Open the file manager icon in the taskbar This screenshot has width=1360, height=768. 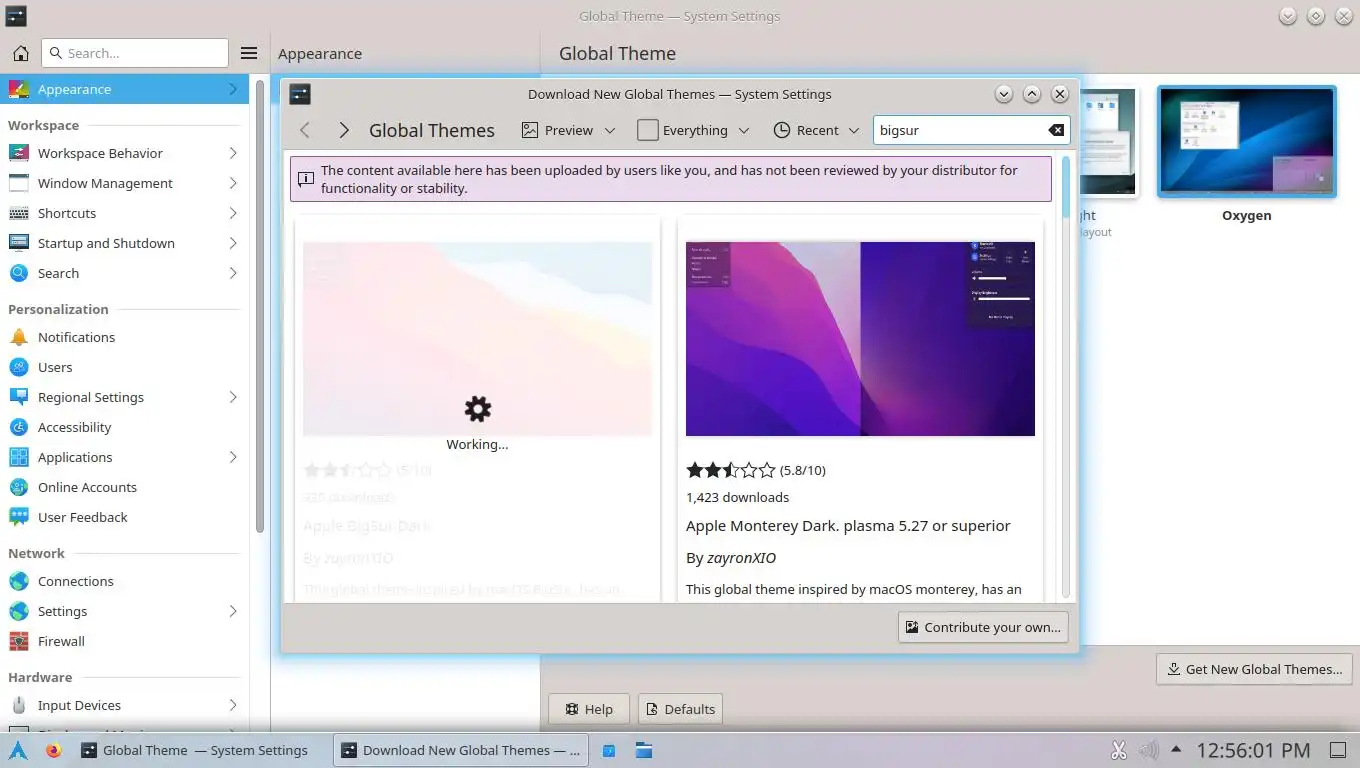click(643, 750)
